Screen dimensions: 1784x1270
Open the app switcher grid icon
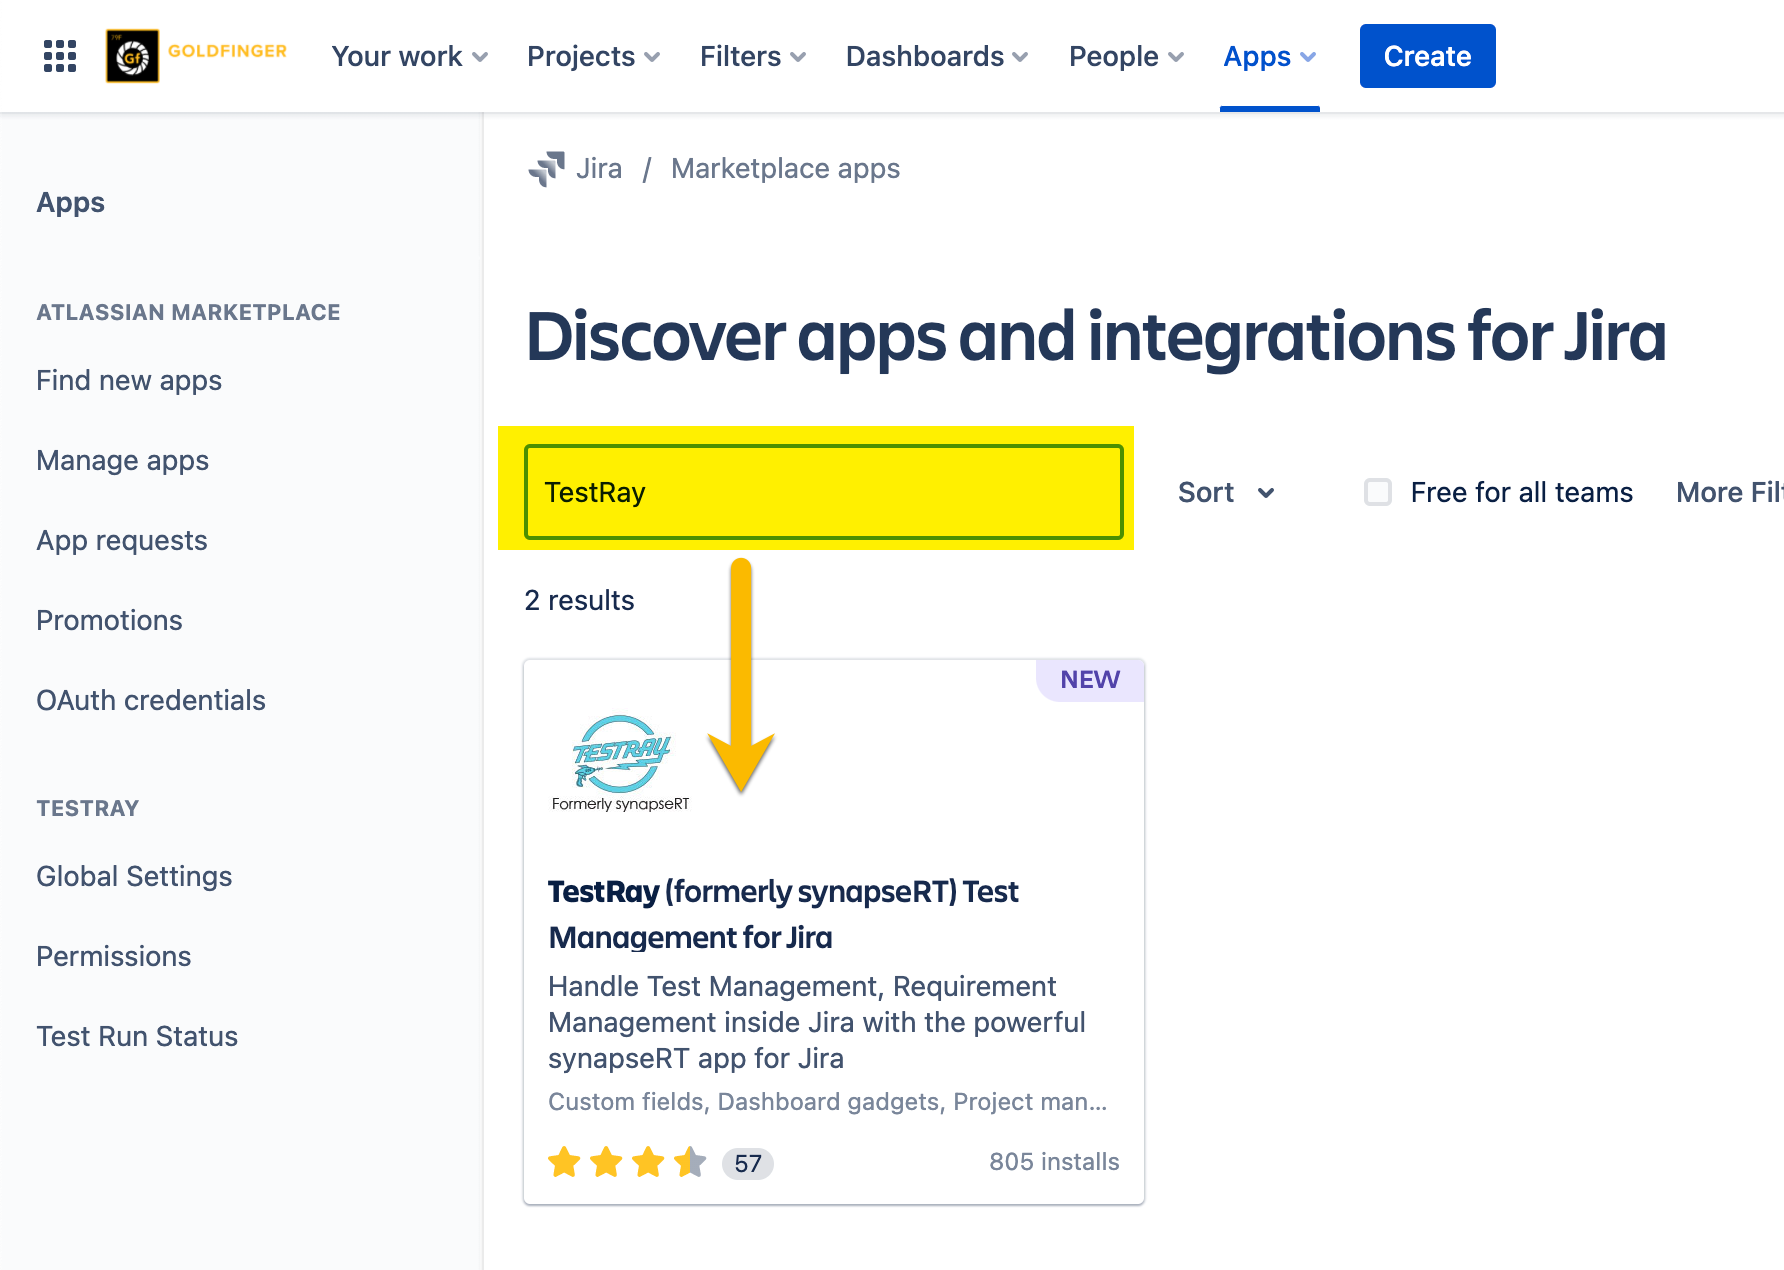tap(60, 56)
